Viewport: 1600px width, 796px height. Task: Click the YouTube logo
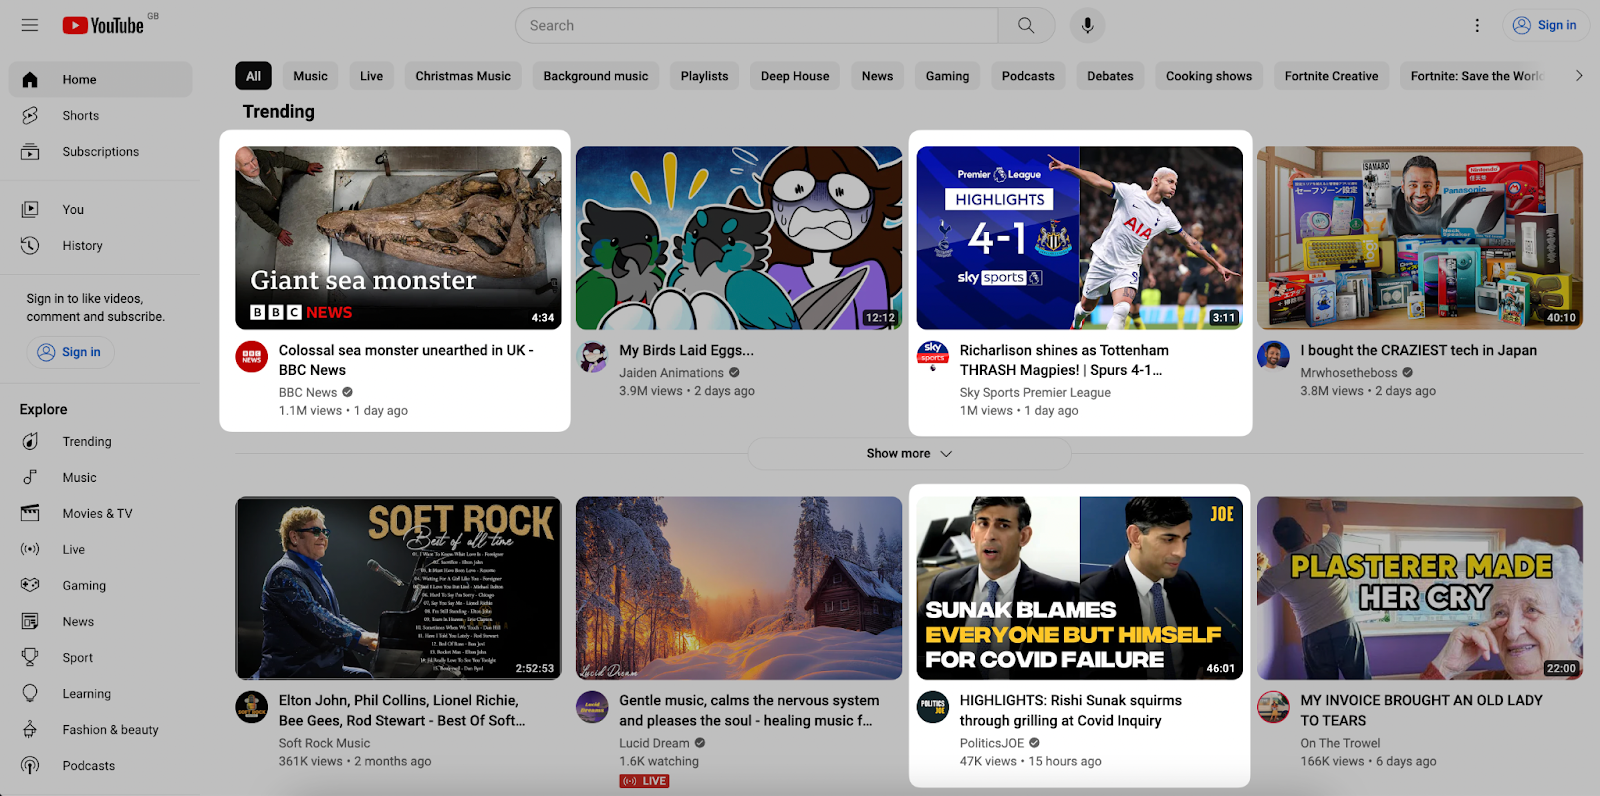[x=104, y=25]
